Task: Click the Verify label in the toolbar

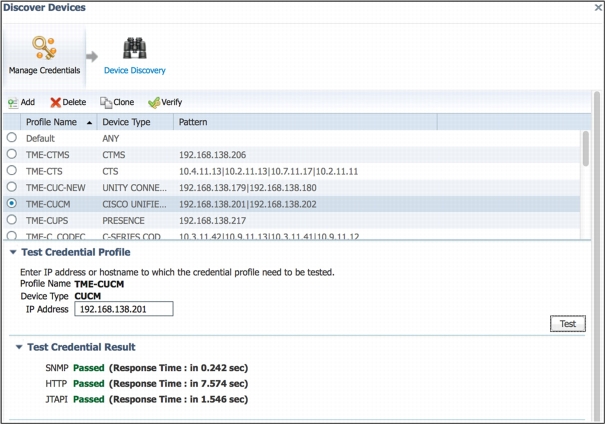Action: 172,102
